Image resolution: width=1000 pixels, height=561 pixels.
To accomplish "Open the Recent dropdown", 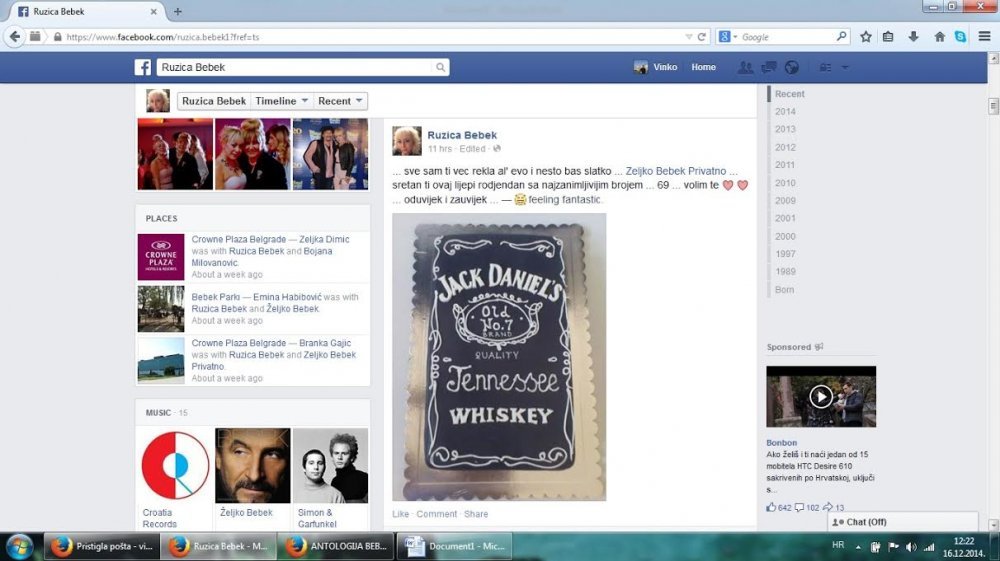I will (340, 101).
